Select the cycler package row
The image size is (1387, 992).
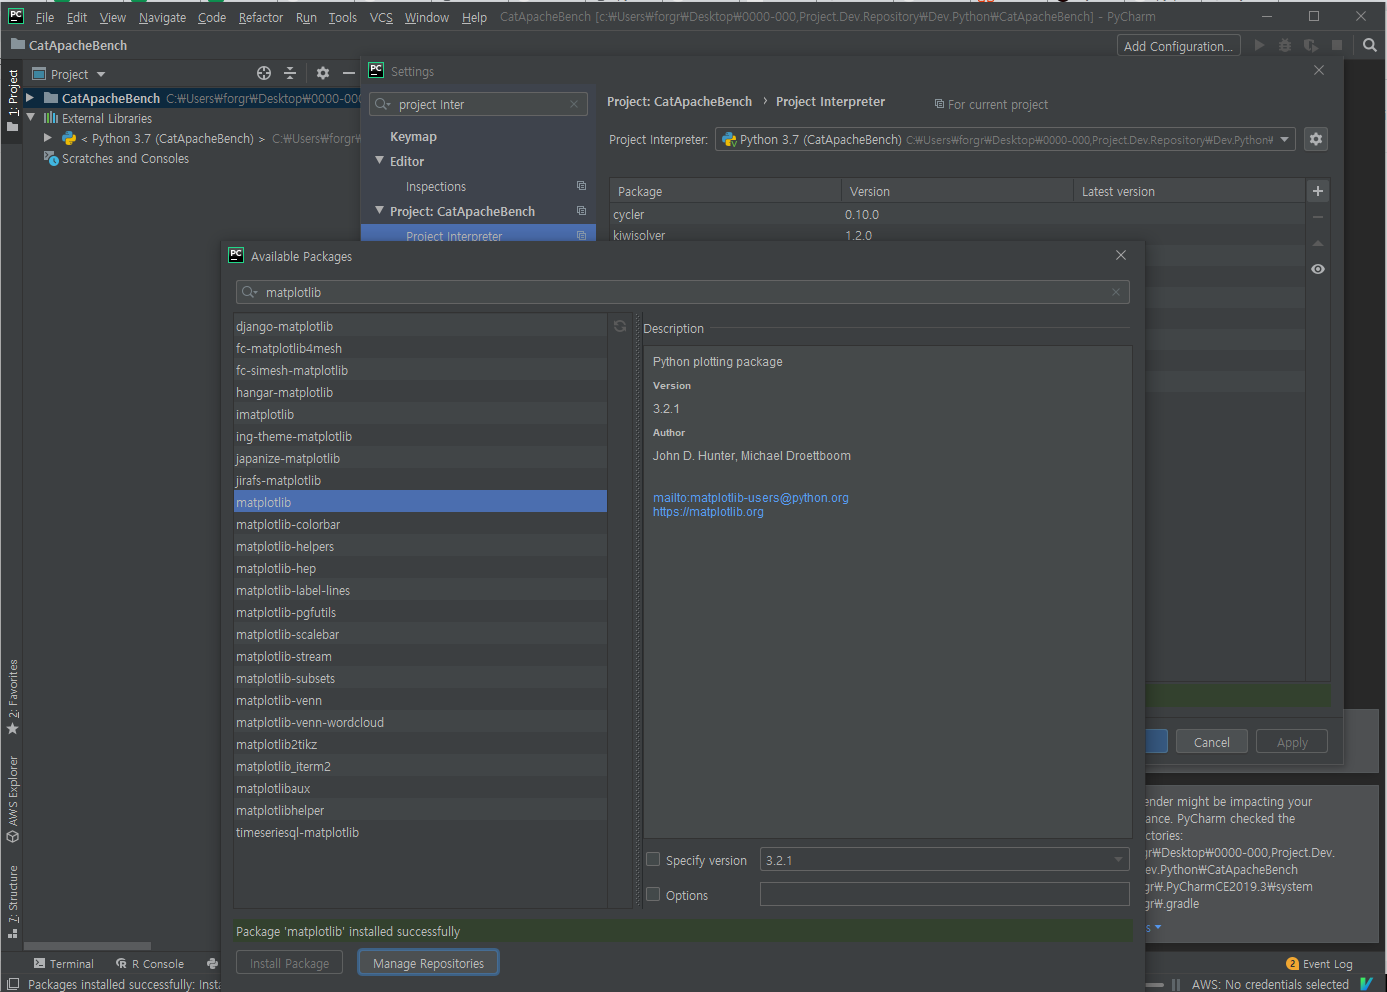tap(957, 214)
